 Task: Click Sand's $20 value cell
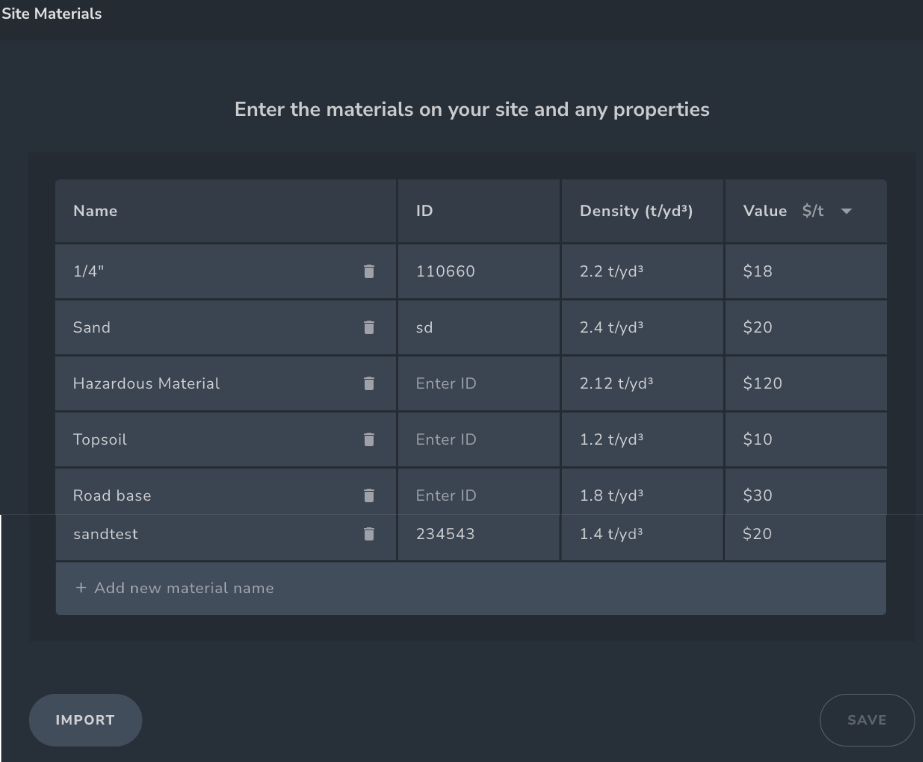[x=806, y=327]
